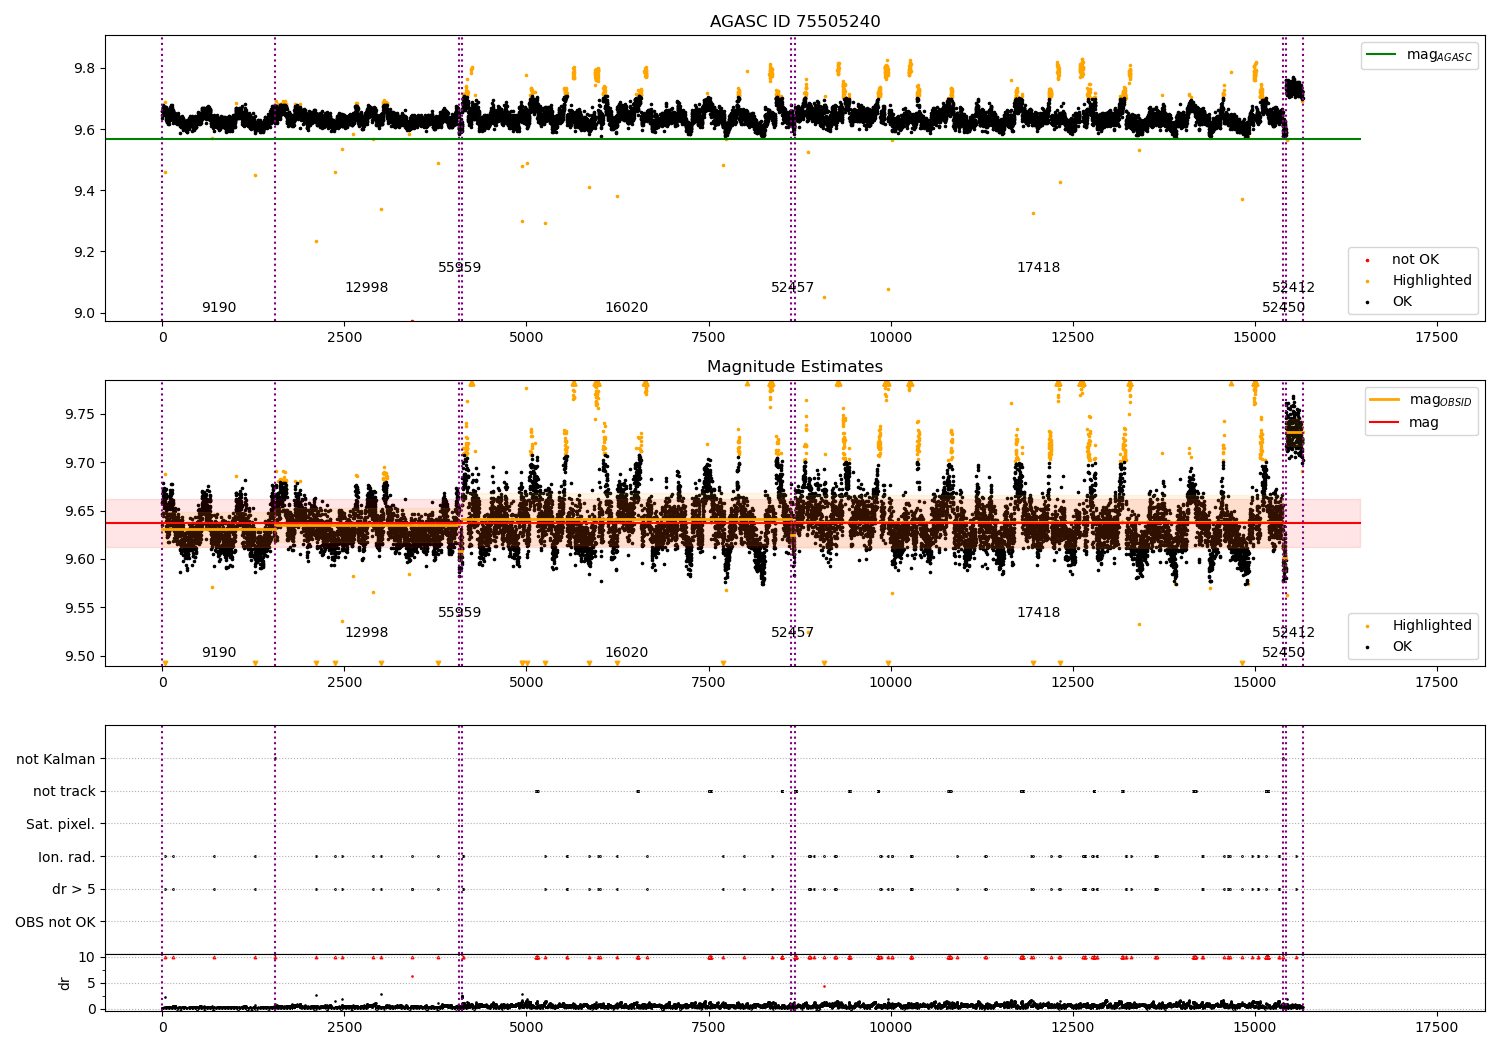Click the 'not track' row label
The width and height of the screenshot is (1500, 1050).
click(x=64, y=792)
